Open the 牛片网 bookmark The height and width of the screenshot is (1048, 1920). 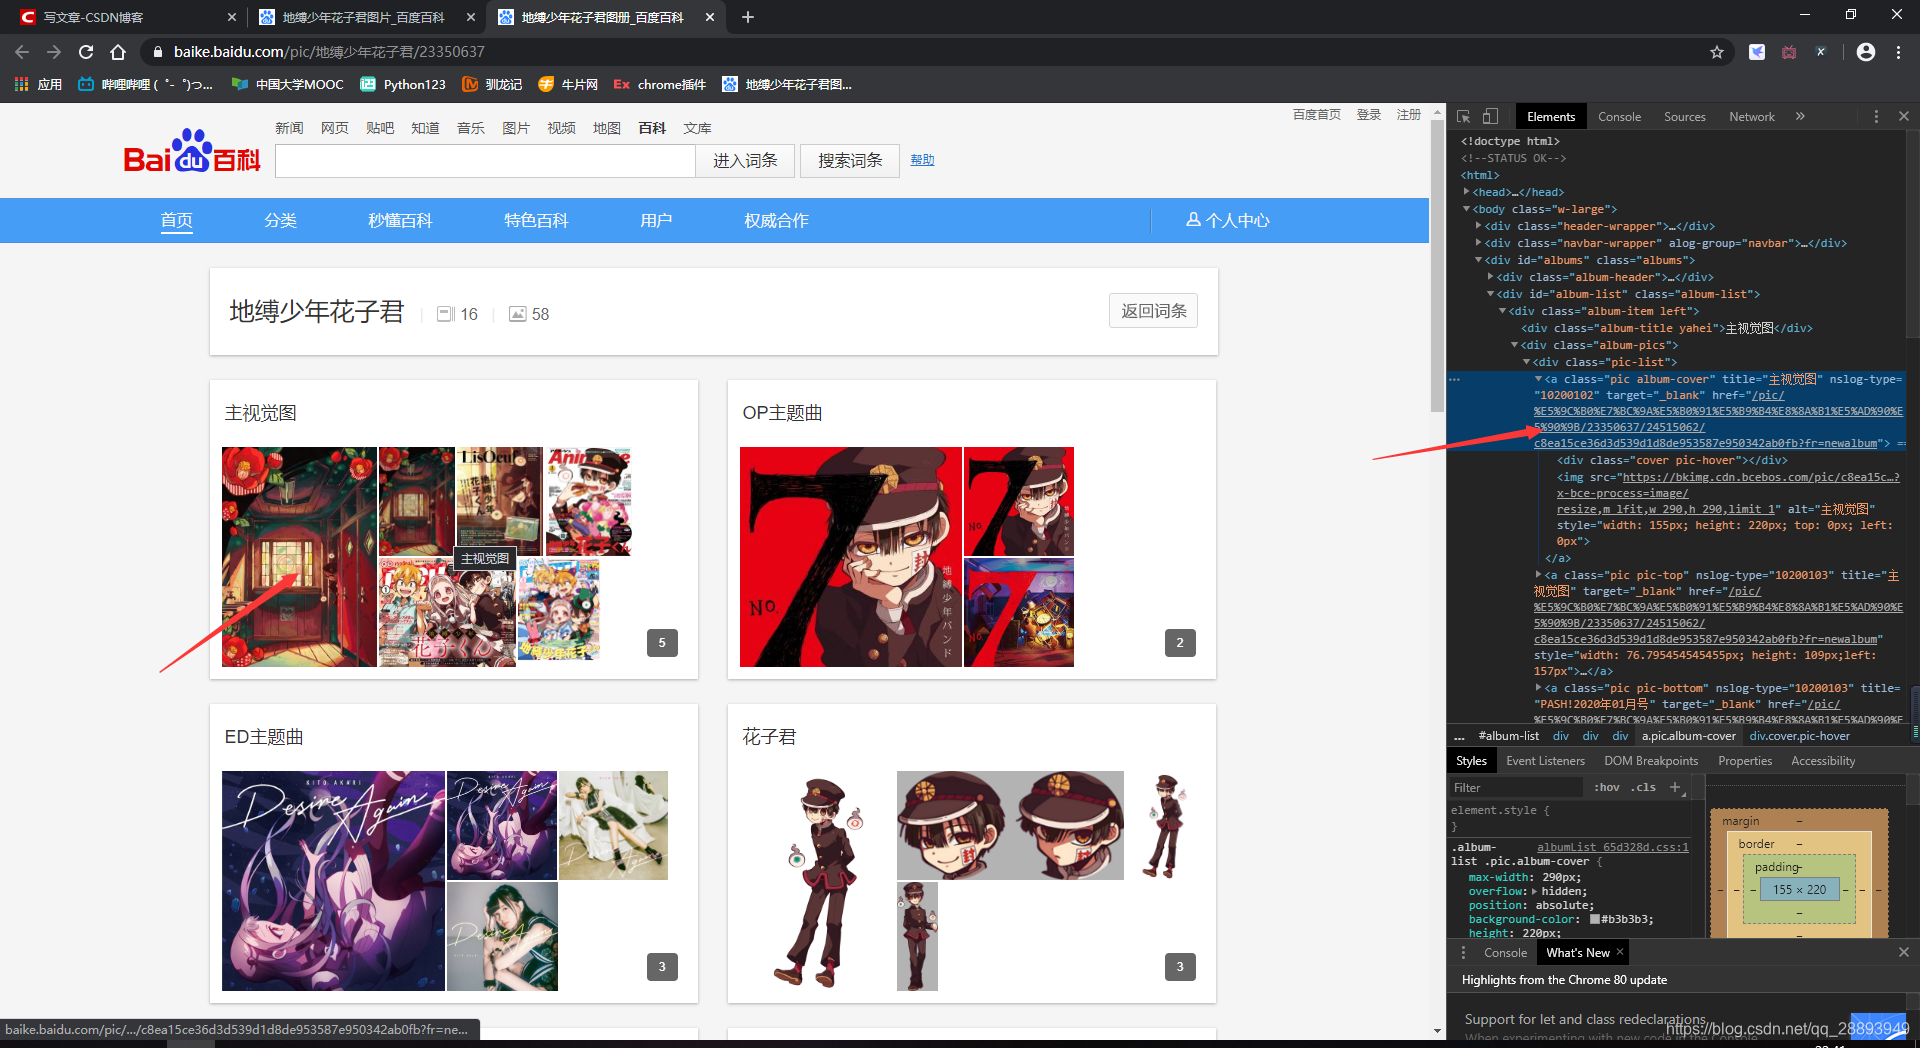[x=568, y=84]
